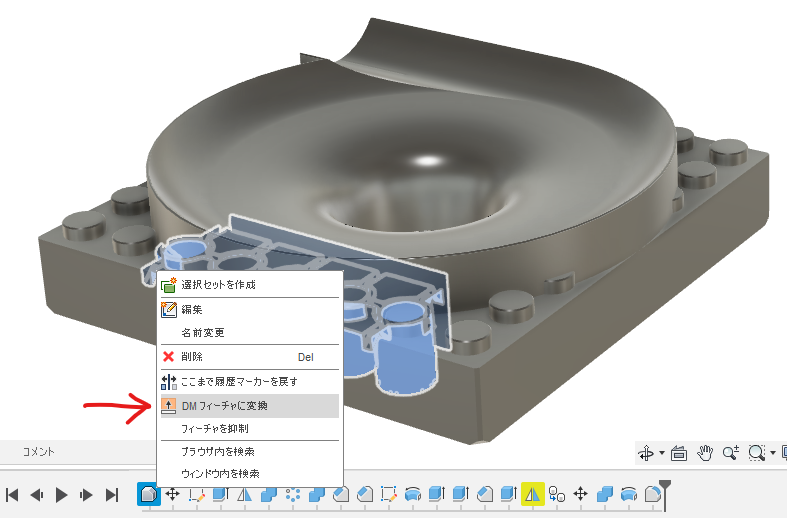Click the Zoom magnifier tool
The image size is (787, 518).
731,453
